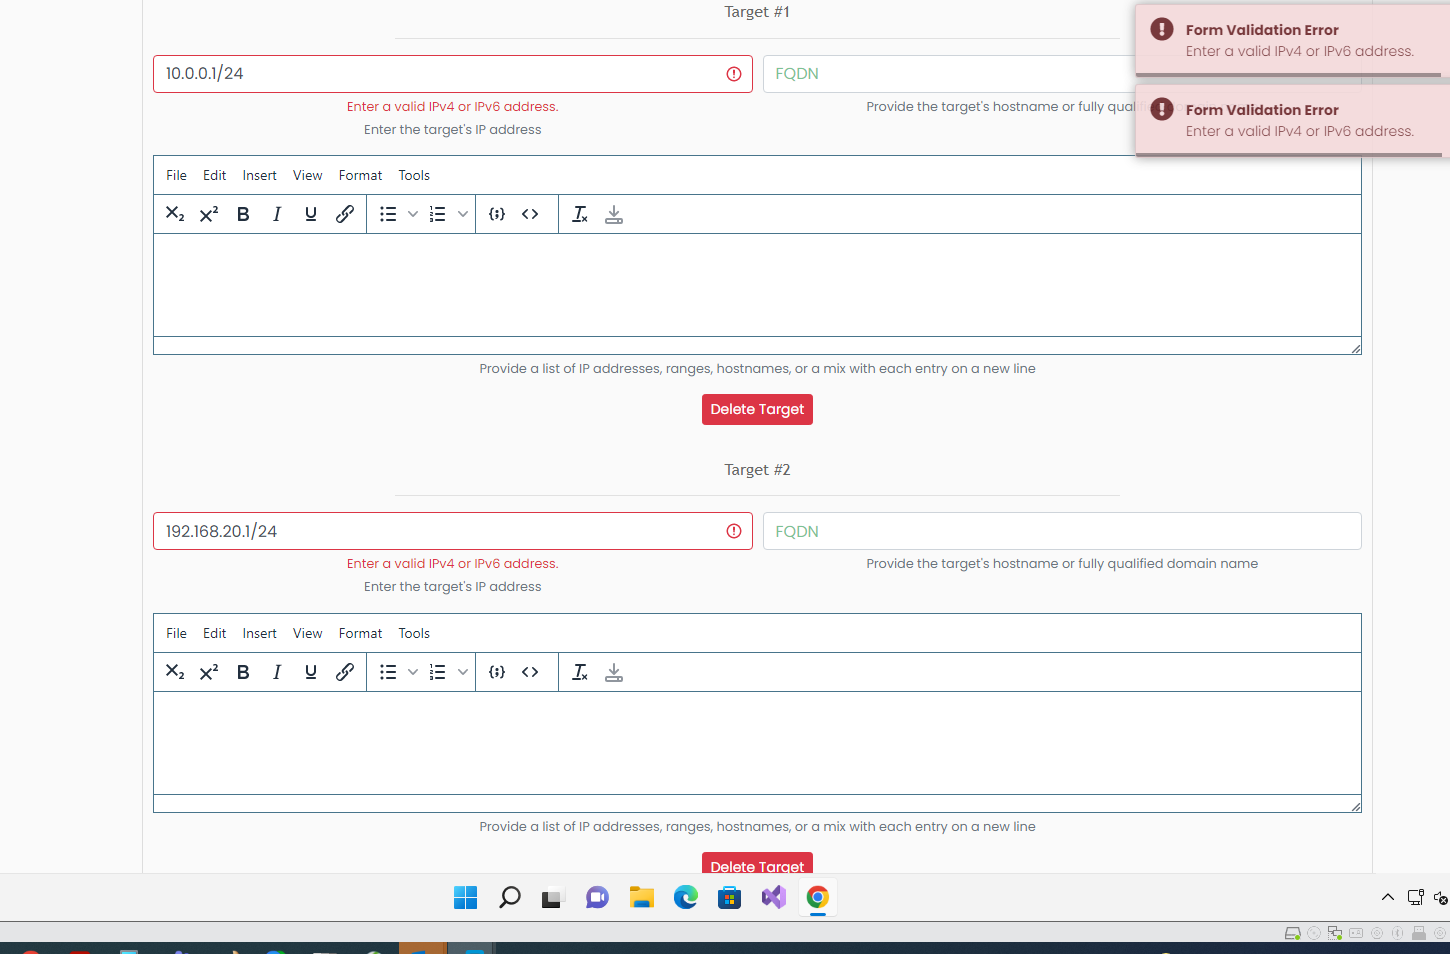
Task: Insert a code sample in the first editor
Action: click(x=496, y=213)
